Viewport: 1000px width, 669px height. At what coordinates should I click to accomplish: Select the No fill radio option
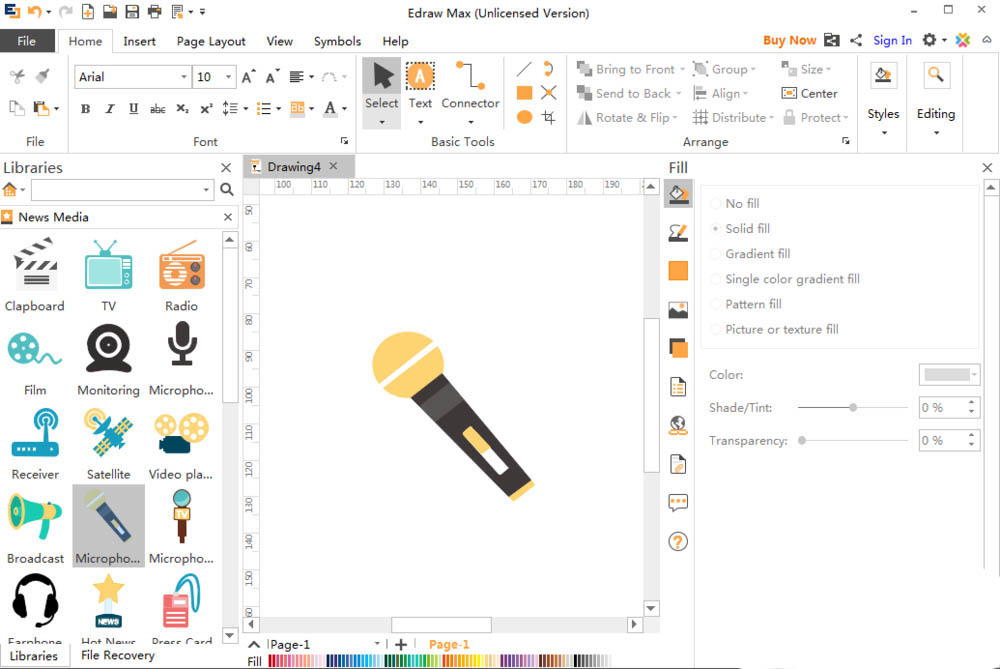pos(716,204)
